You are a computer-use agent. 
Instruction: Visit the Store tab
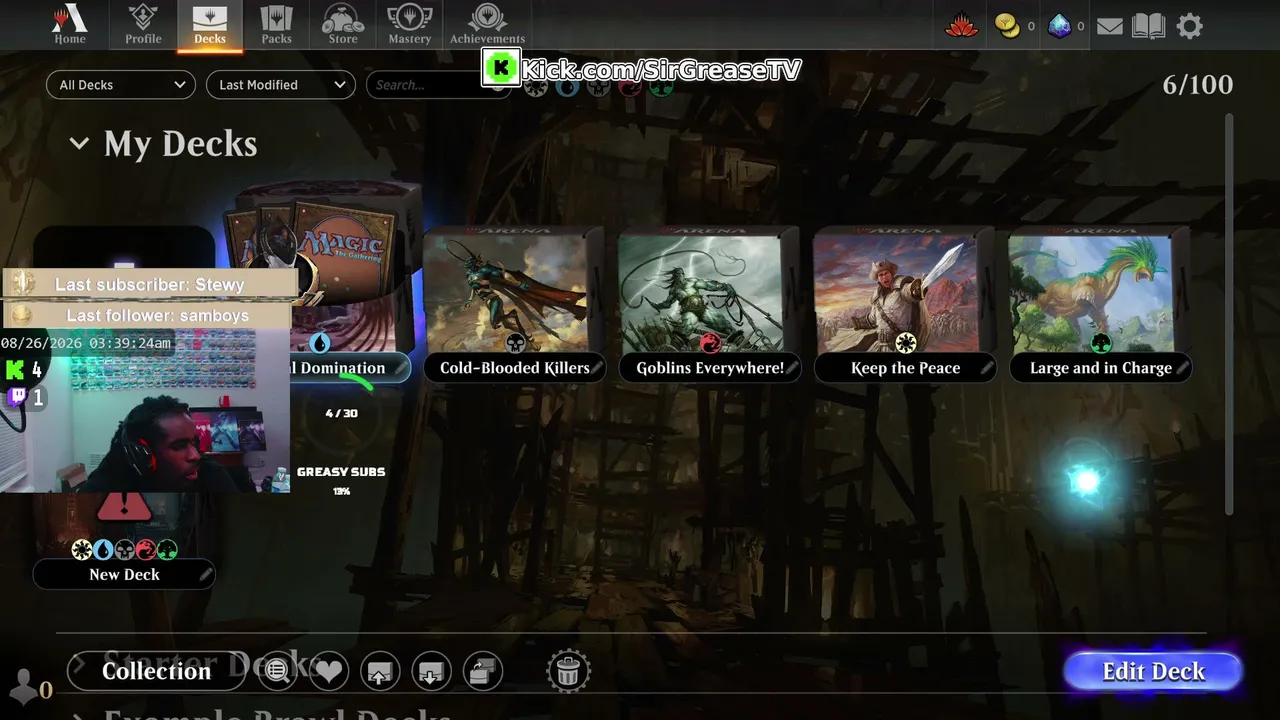[x=343, y=25]
